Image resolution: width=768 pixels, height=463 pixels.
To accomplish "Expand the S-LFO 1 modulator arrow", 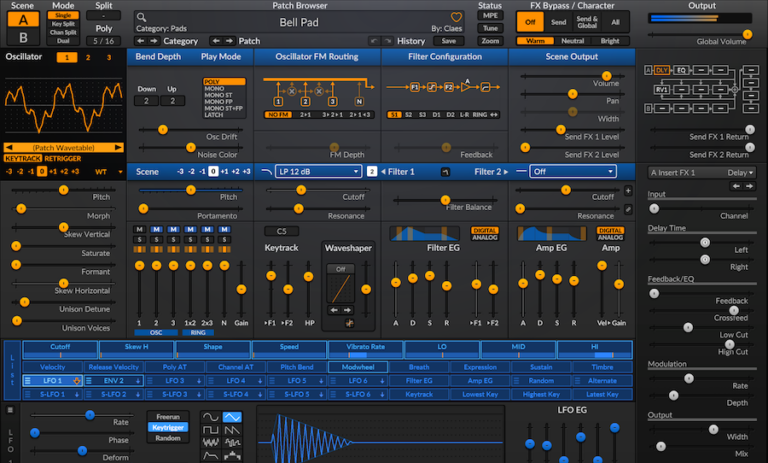I will 77,394.
